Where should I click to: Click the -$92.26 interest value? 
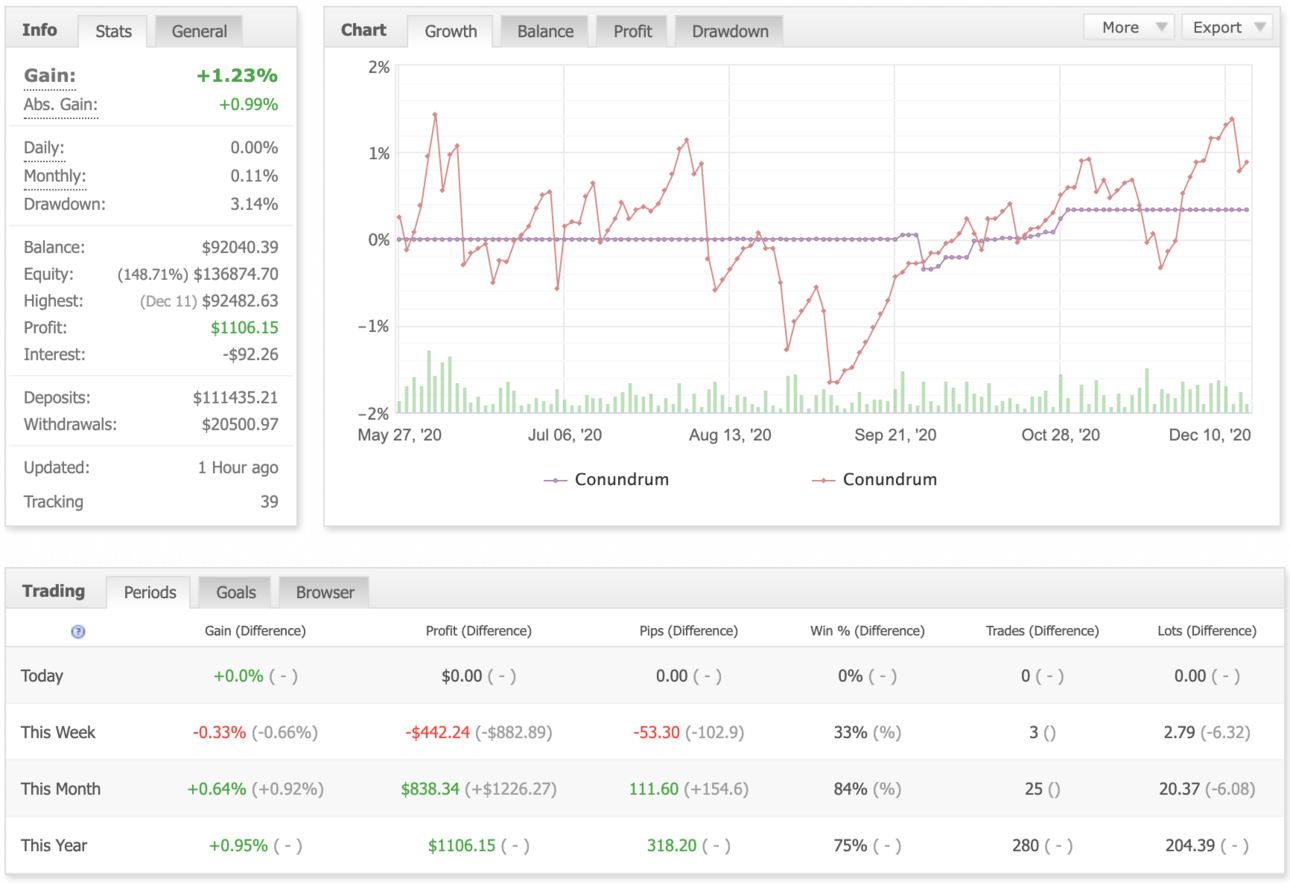coord(249,354)
